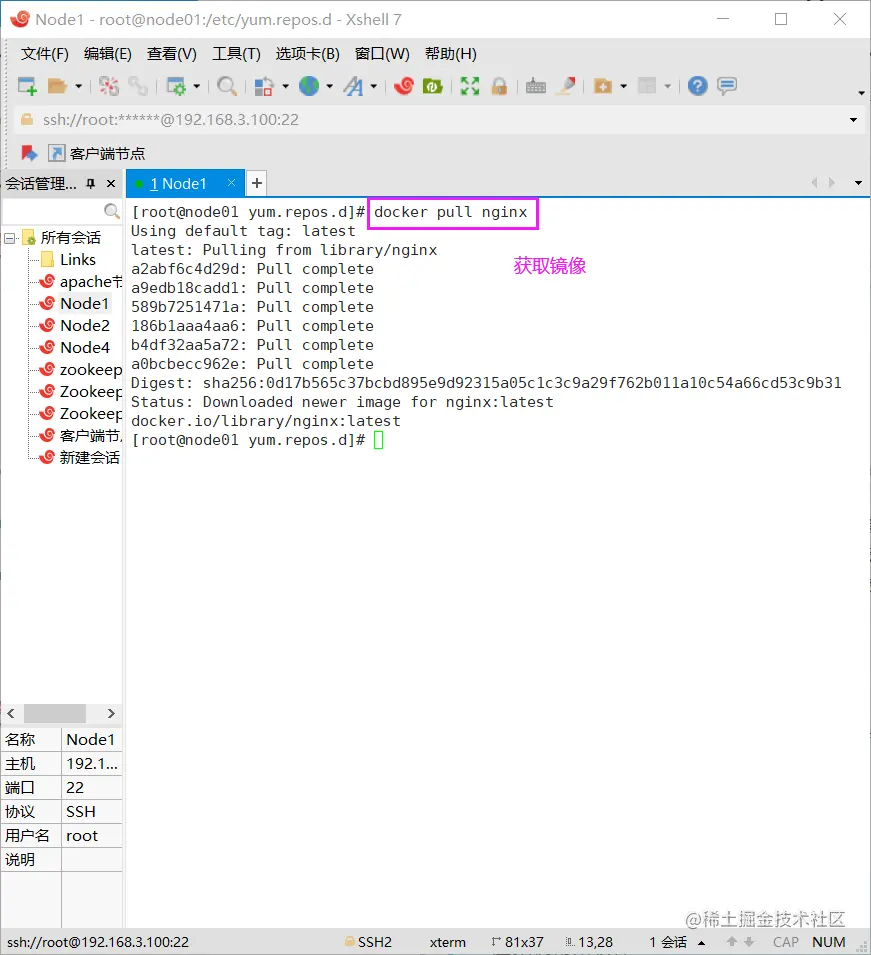Click the New session toolbar icon
This screenshot has height=955, width=871.
pyautogui.click(x=27, y=86)
